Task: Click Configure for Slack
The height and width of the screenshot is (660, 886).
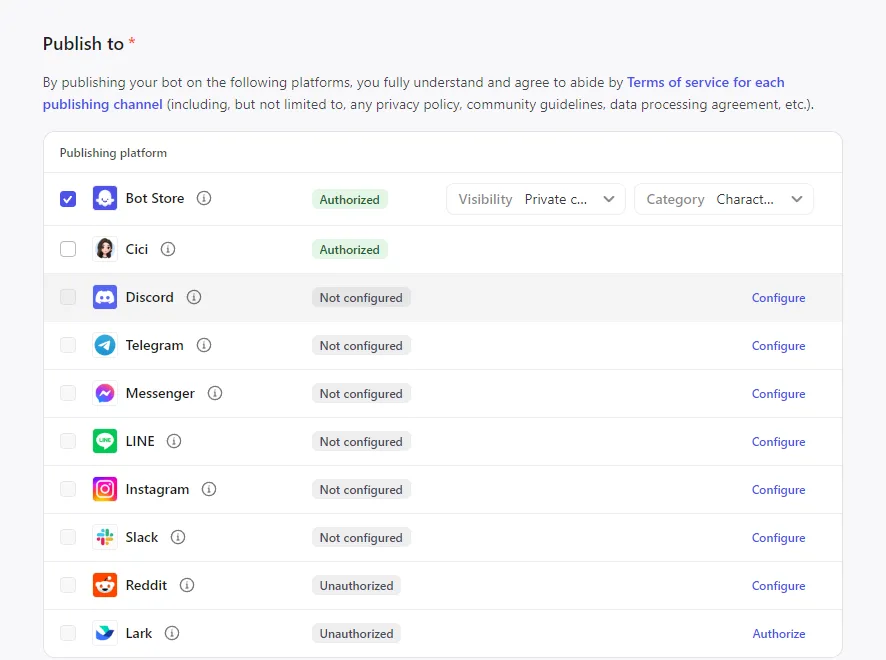Action: [x=778, y=538]
